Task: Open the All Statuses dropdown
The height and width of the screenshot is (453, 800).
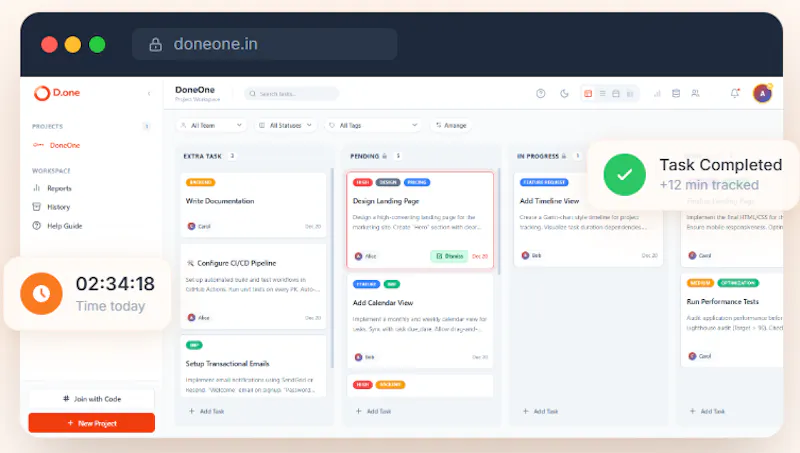Action: [285, 125]
